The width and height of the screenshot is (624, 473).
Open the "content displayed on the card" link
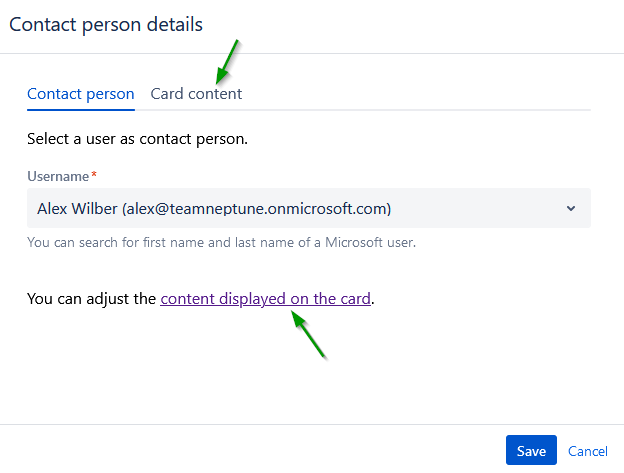tap(265, 298)
